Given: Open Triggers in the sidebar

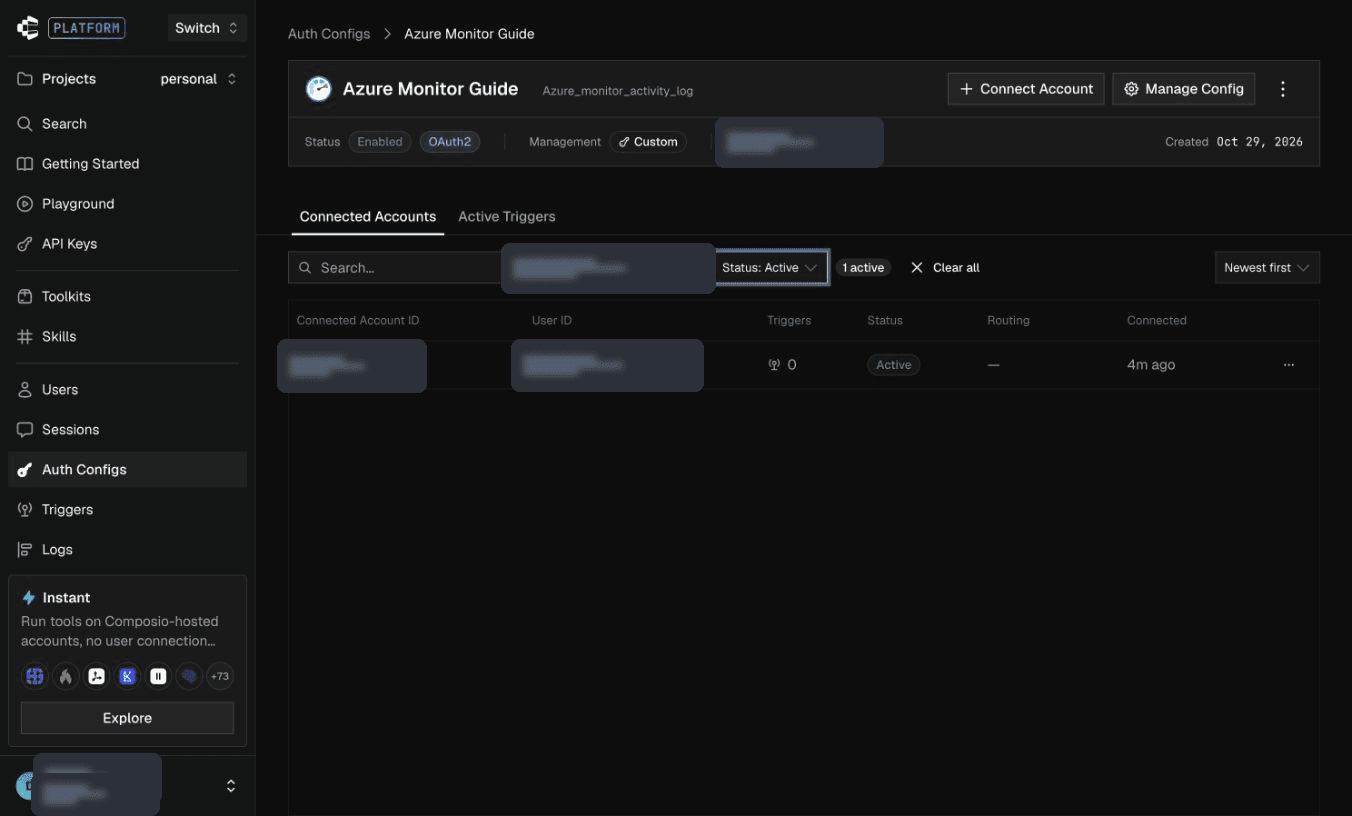Looking at the screenshot, I should tap(127, 510).
